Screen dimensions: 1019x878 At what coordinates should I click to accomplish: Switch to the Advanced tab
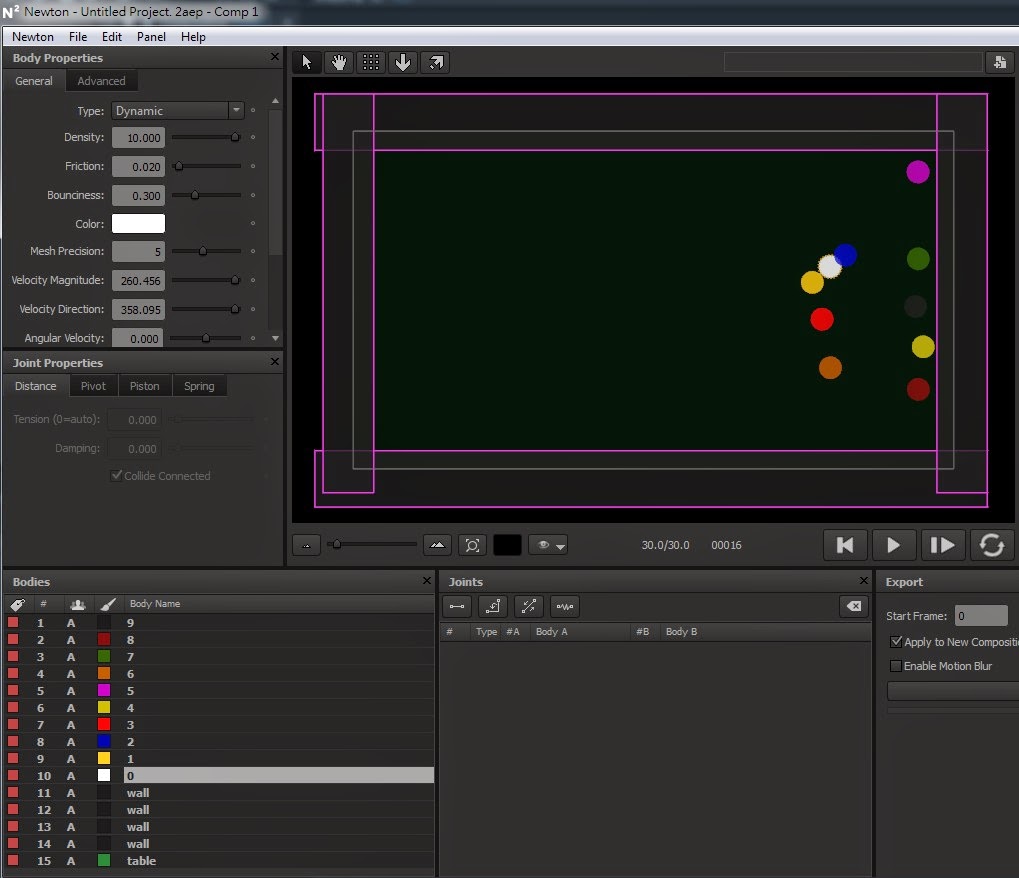pos(101,81)
